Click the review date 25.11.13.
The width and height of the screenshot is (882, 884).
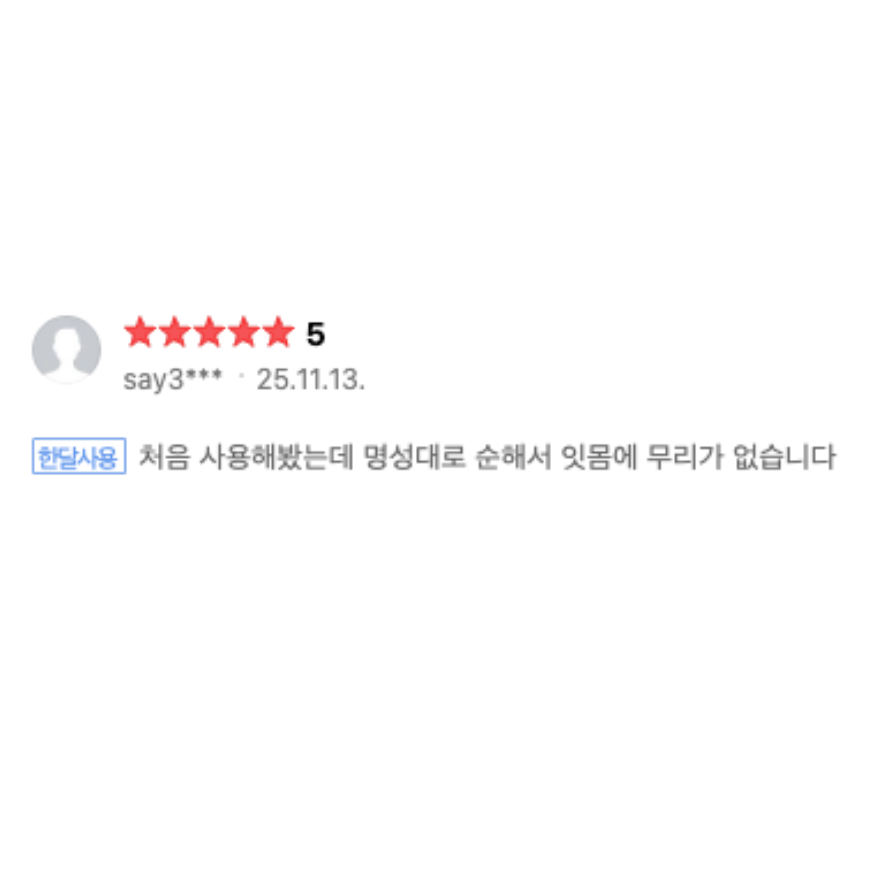311,379
